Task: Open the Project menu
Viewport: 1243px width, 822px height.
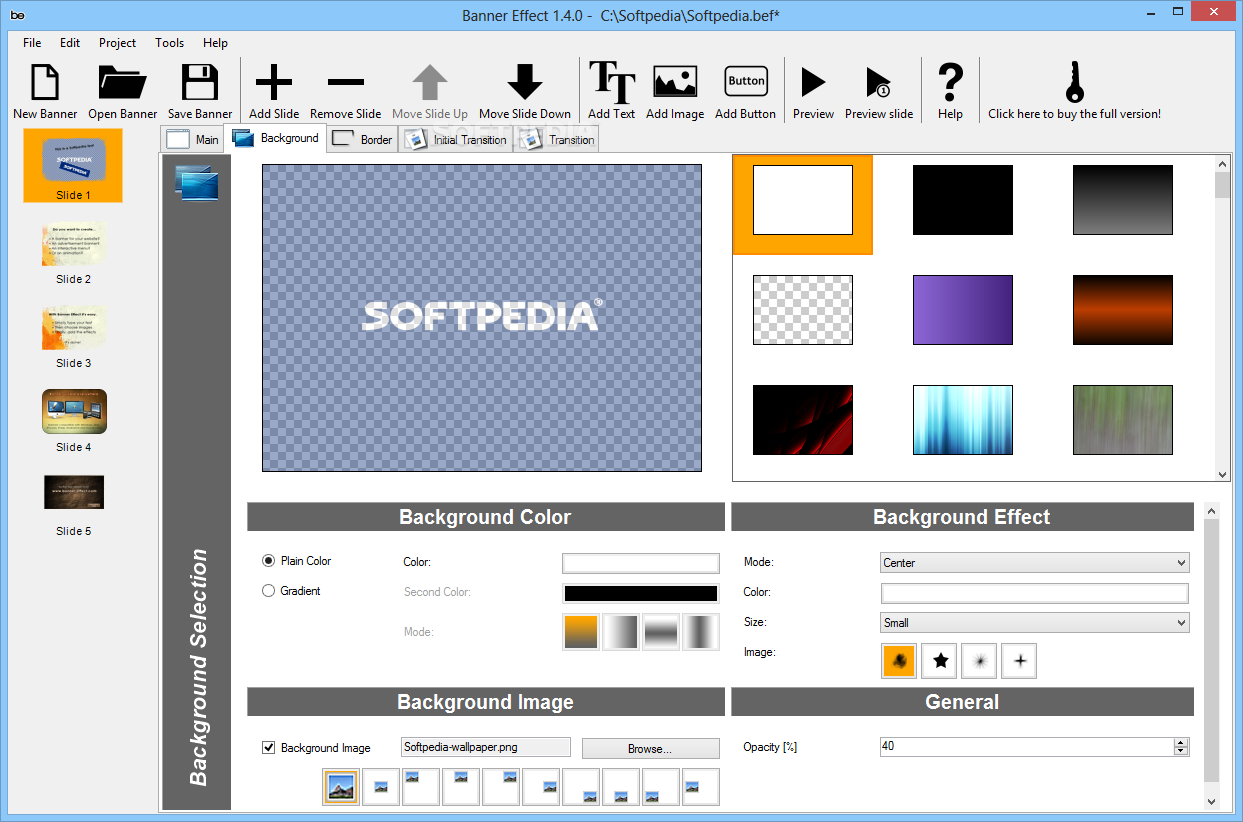Action: click(118, 43)
